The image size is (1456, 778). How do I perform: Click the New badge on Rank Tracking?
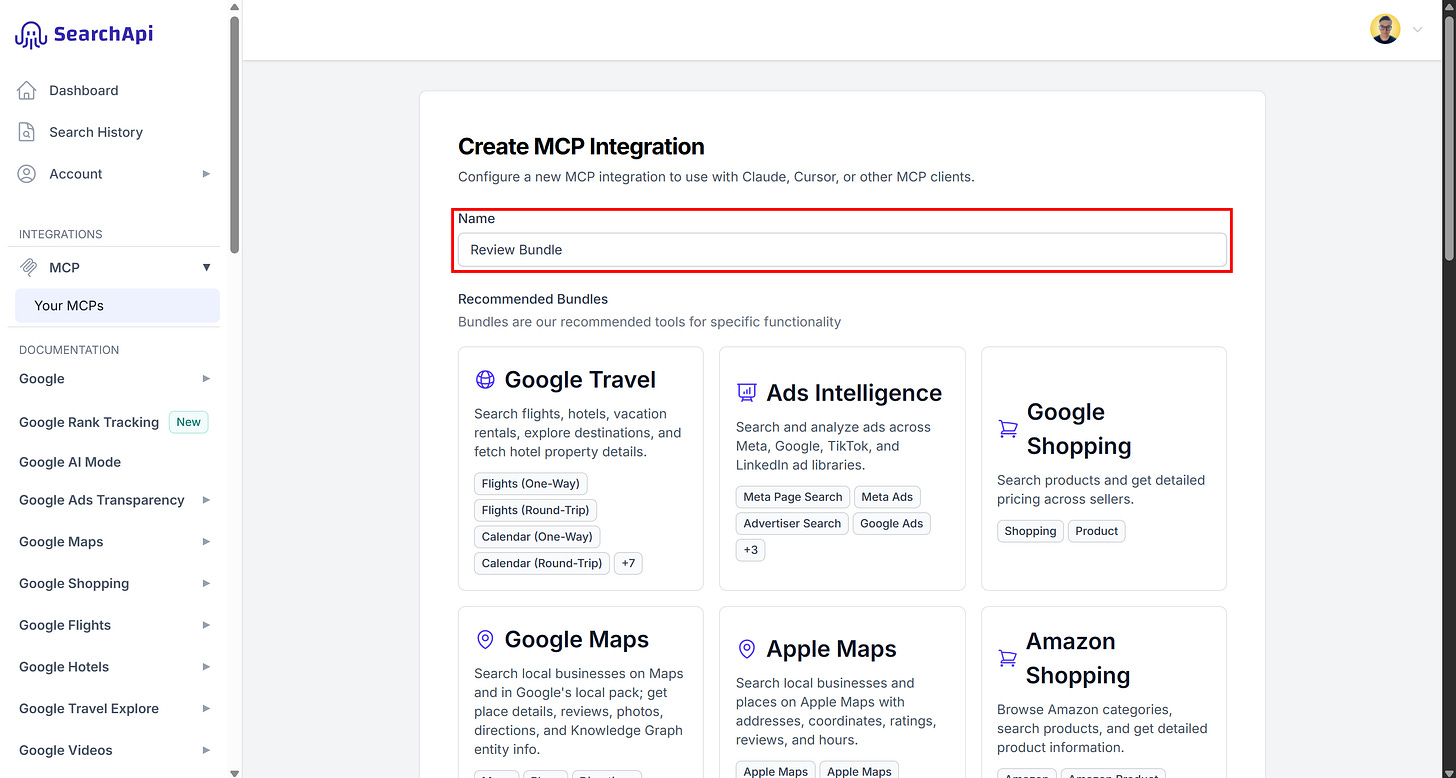click(x=189, y=422)
